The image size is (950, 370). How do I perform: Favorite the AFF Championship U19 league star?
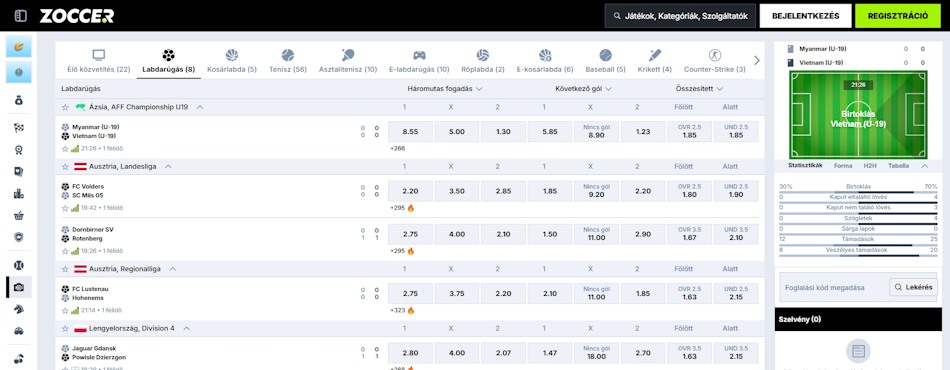pyautogui.click(x=65, y=107)
